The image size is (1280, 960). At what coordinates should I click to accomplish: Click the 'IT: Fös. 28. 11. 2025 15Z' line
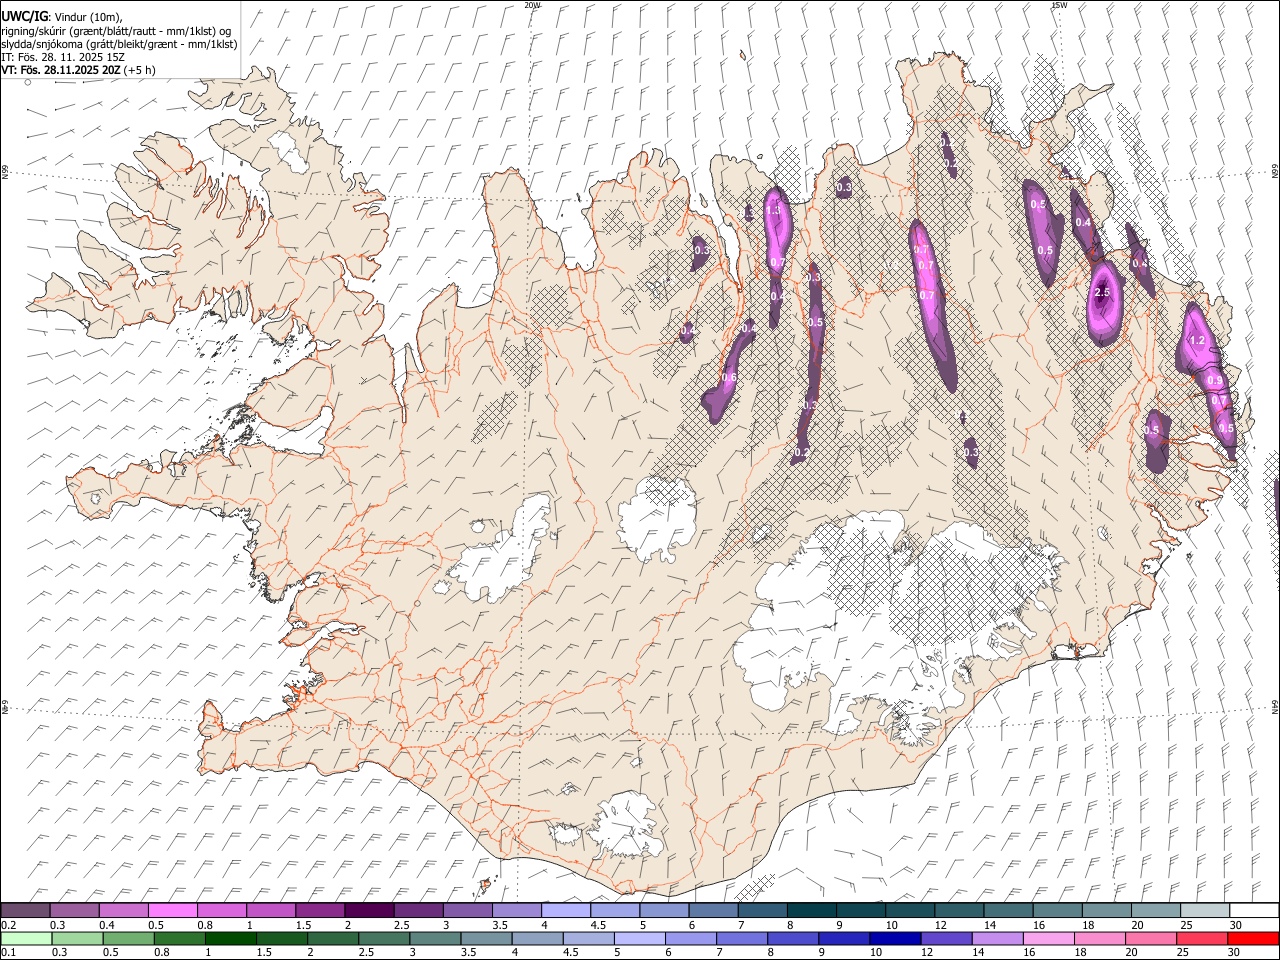(x=61, y=57)
